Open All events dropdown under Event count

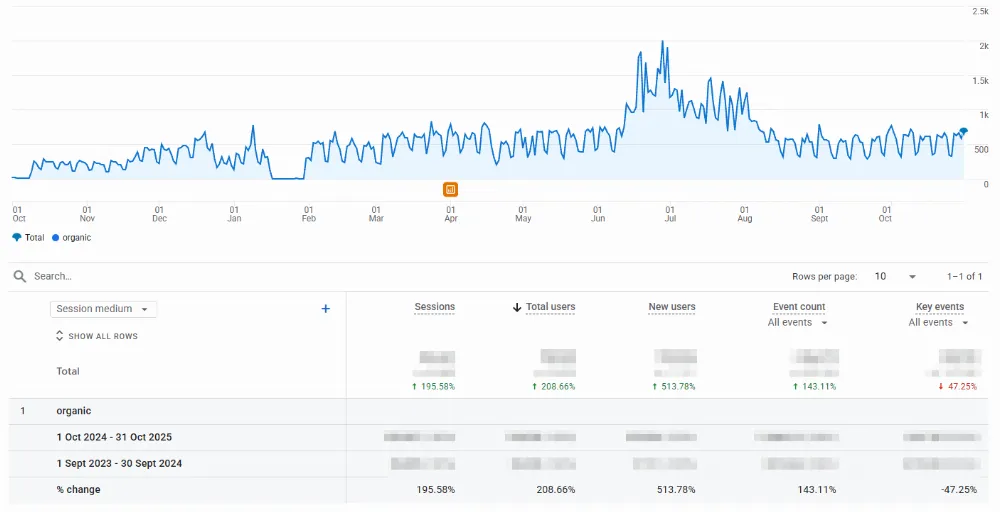click(798, 323)
